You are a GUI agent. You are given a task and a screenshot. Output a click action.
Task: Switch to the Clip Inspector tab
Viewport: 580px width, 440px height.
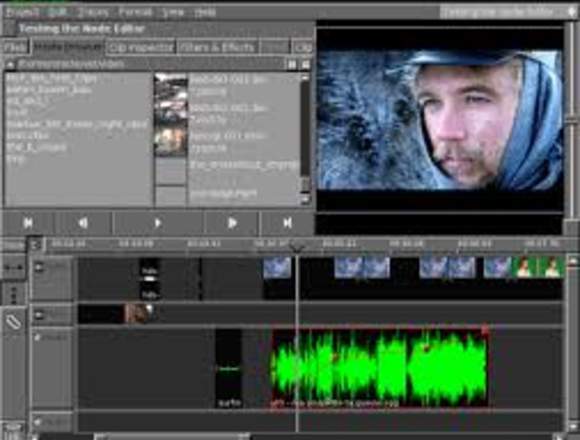coord(141,48)
